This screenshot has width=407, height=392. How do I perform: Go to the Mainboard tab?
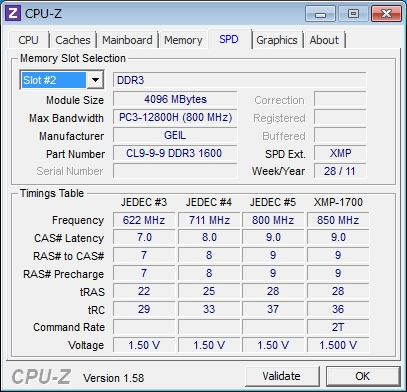[127, 40]
